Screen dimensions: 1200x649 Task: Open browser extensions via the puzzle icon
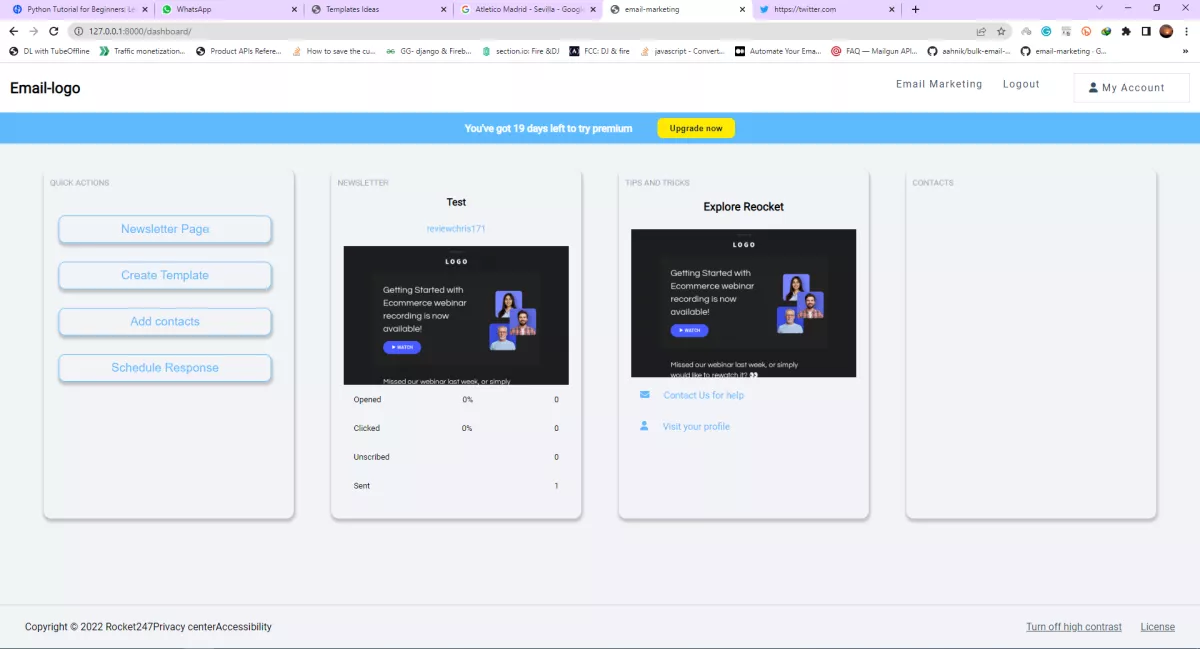click(x=1127, y=31)
